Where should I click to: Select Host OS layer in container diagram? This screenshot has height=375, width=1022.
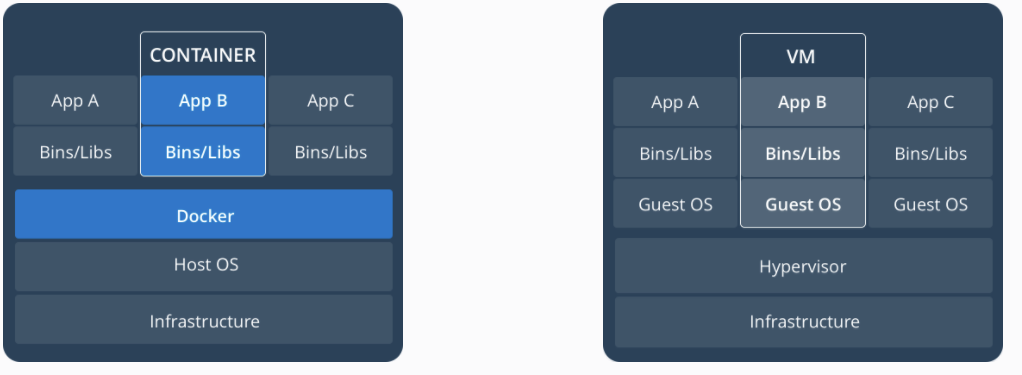[204, 267]
